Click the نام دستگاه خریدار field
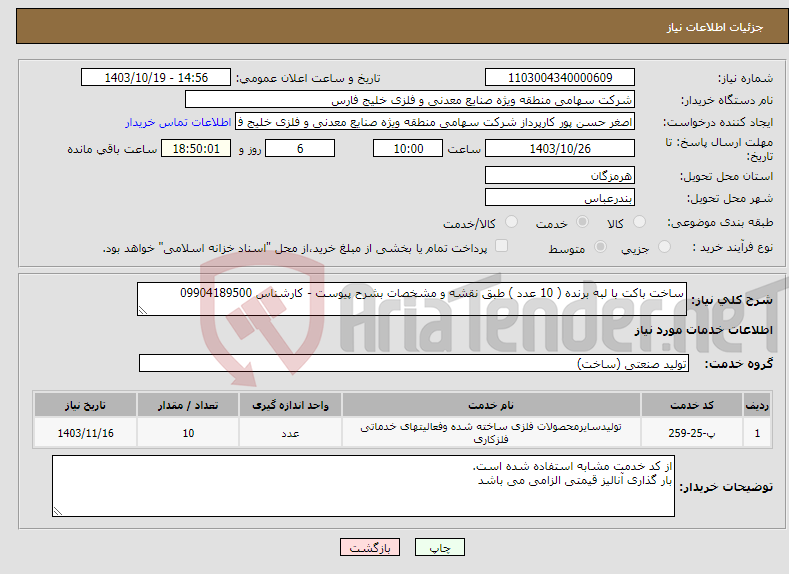 pyautogui.click(x=410, y=100)
